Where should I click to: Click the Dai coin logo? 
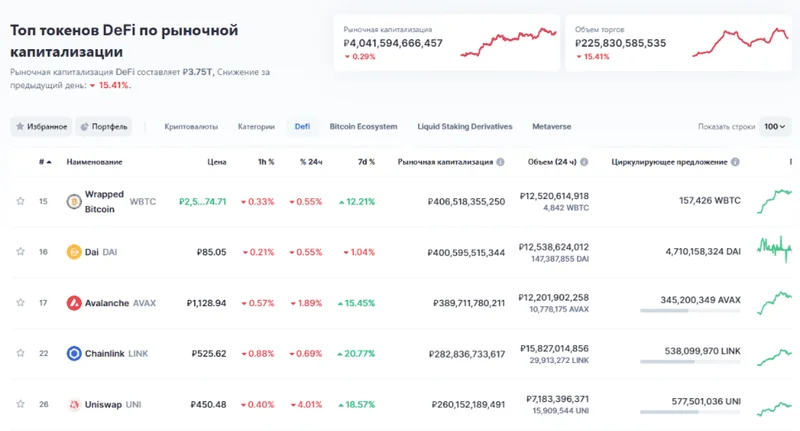[x=73, y=252]
